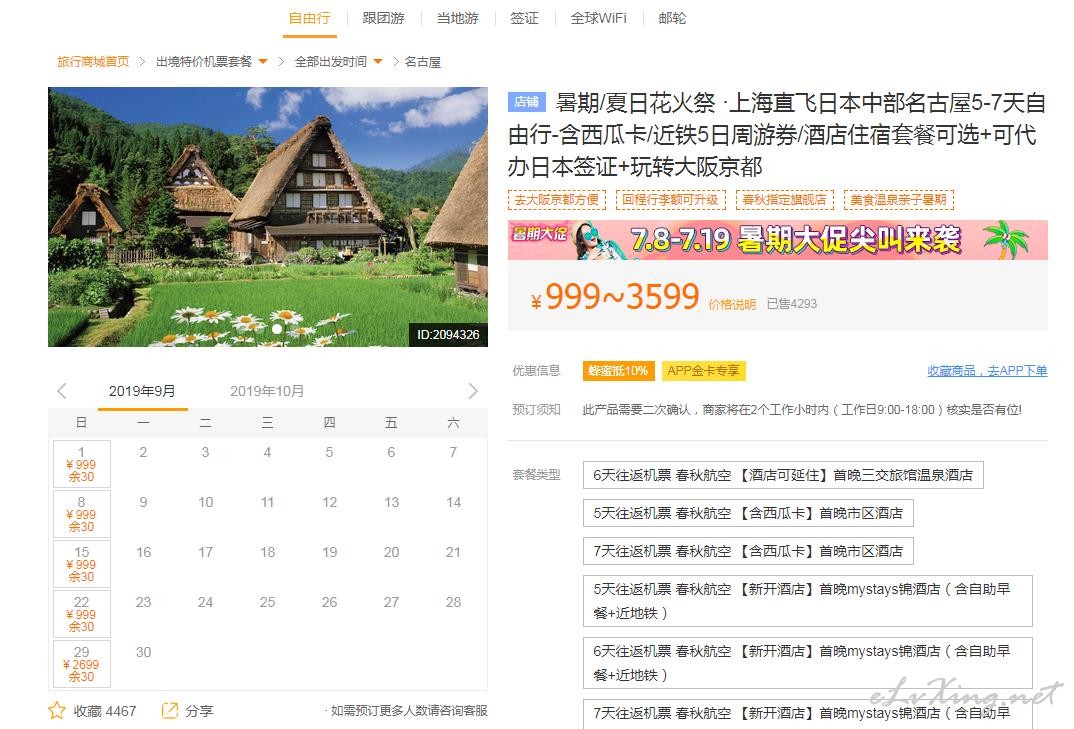Open 价格说明 price explanation

tap(732, 304)
